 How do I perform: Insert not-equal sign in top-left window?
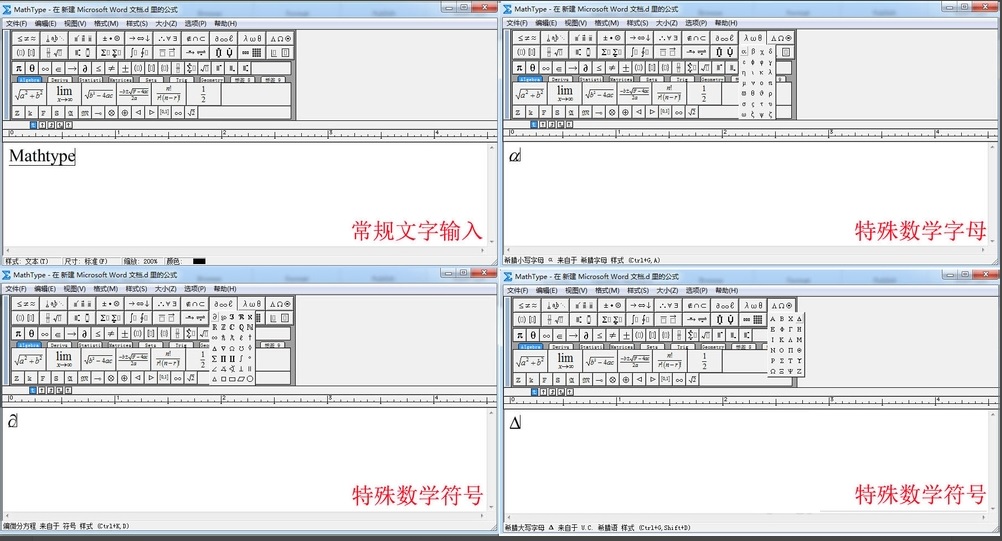112,68
